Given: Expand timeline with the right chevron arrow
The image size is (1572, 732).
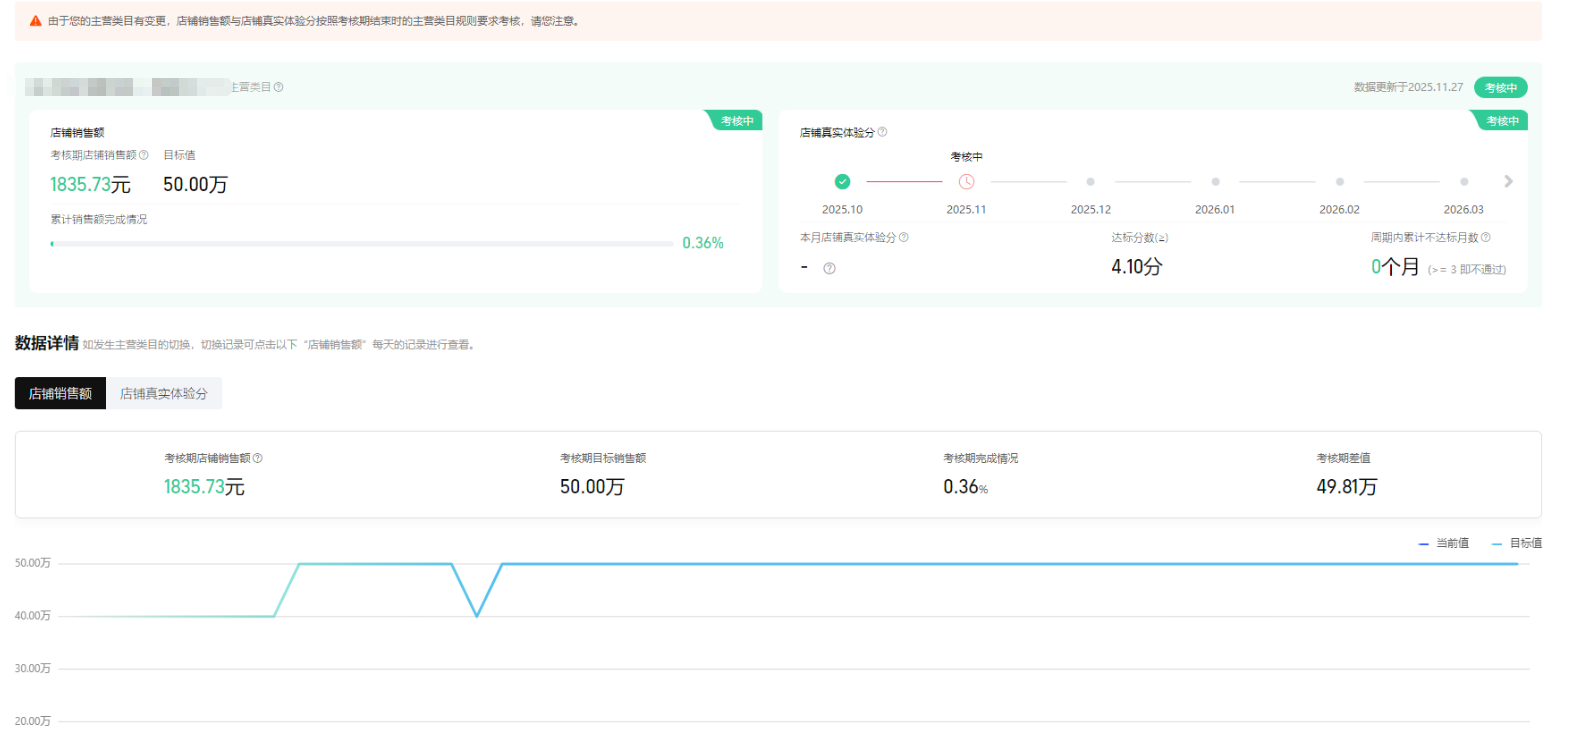Looking at the screenshot, I should (x=1508, y=181).
